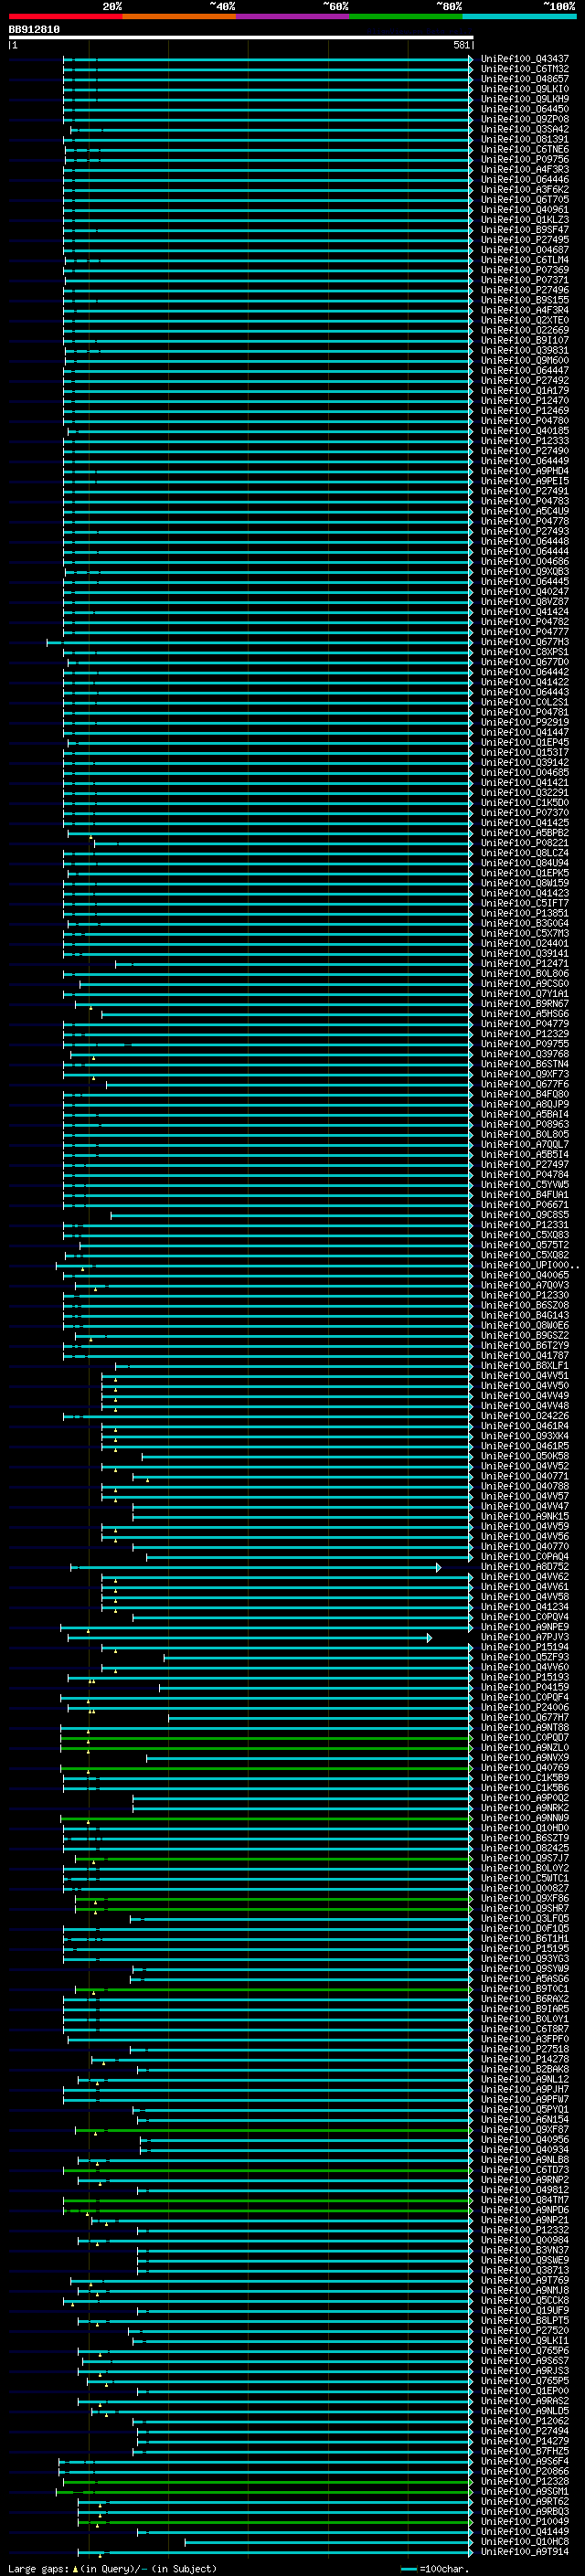Open the UniRef100_Q9LKI0 hit
585x2576 pixels.
525,89
